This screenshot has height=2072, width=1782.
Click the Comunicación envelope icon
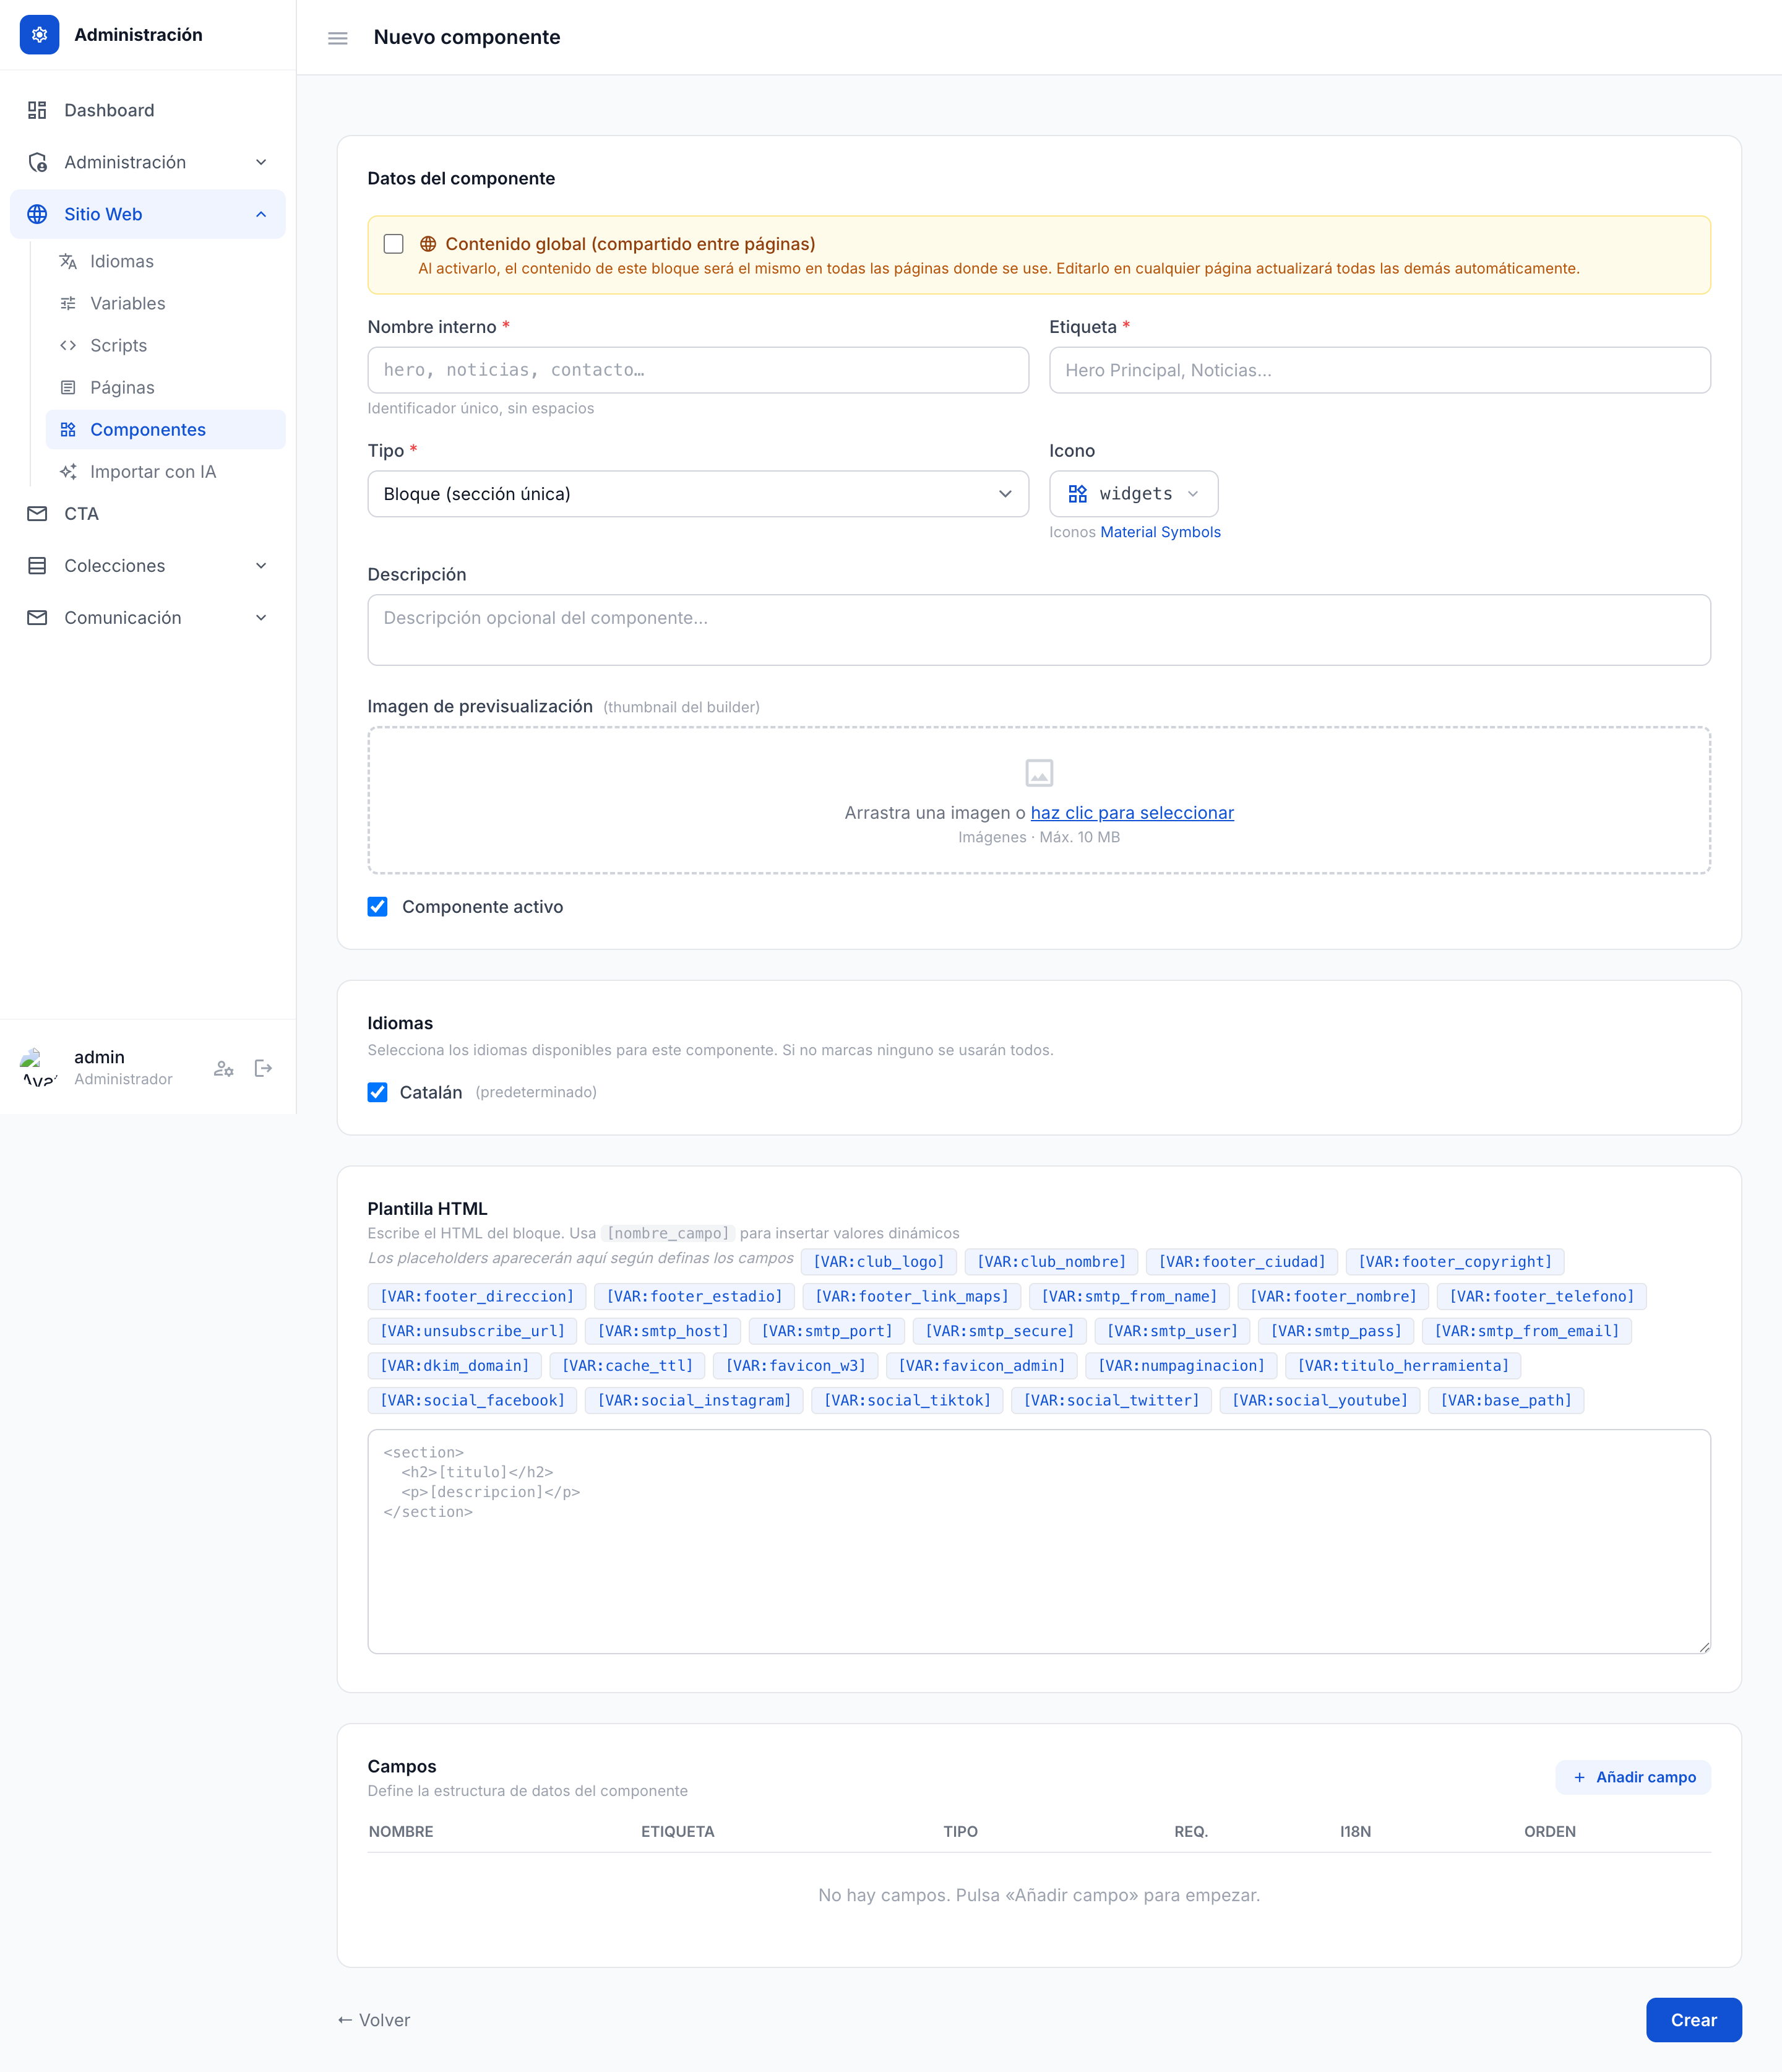37,617
